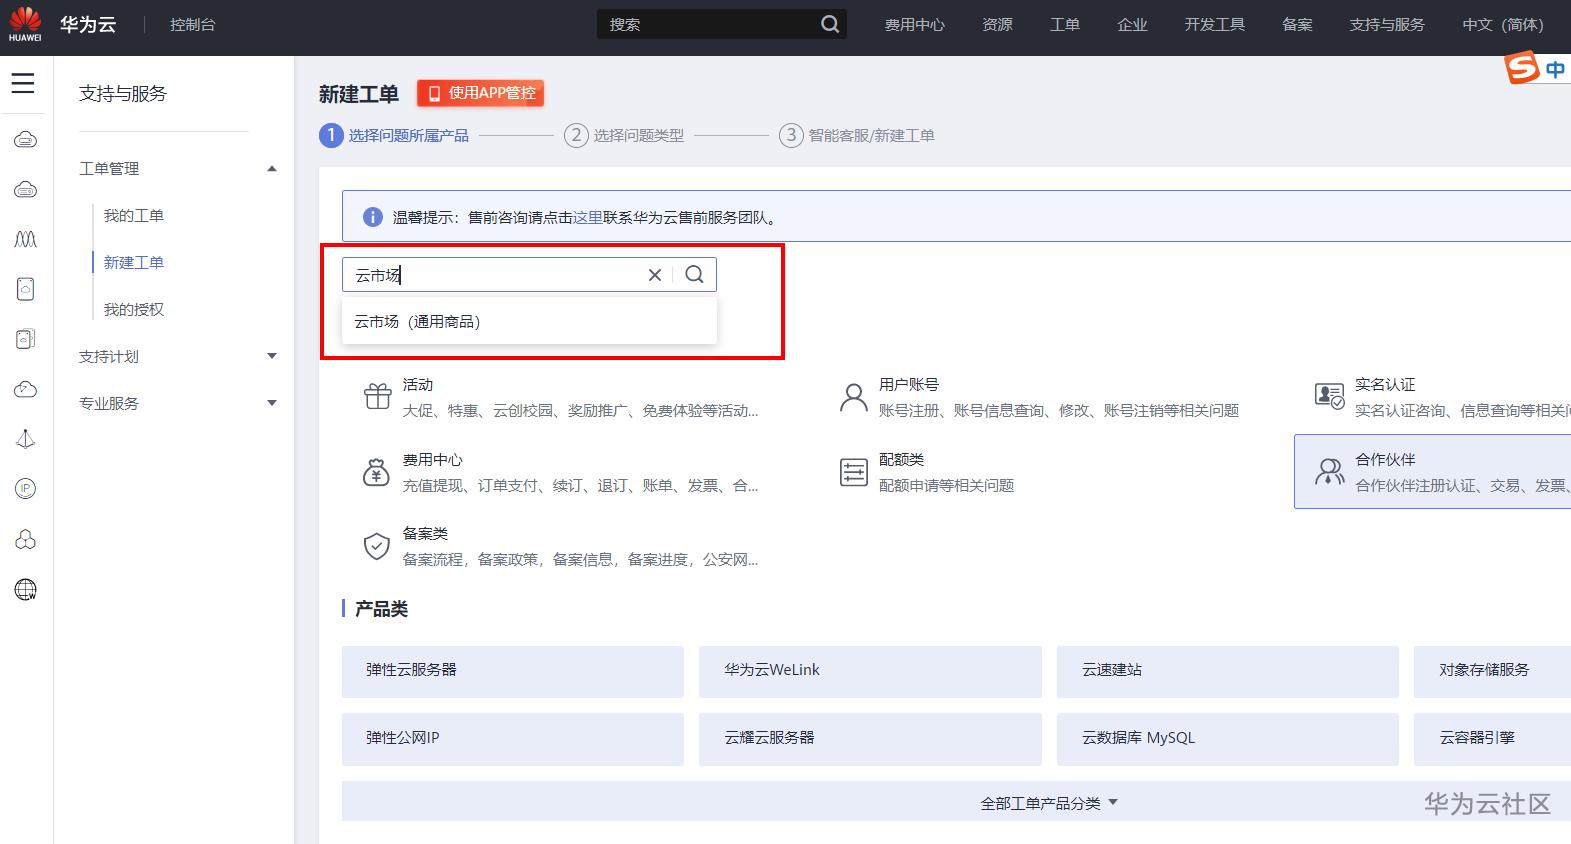The image size is (1571, 844).
Task: Choose the 华为云WeLink product
Action: point(870,671)
